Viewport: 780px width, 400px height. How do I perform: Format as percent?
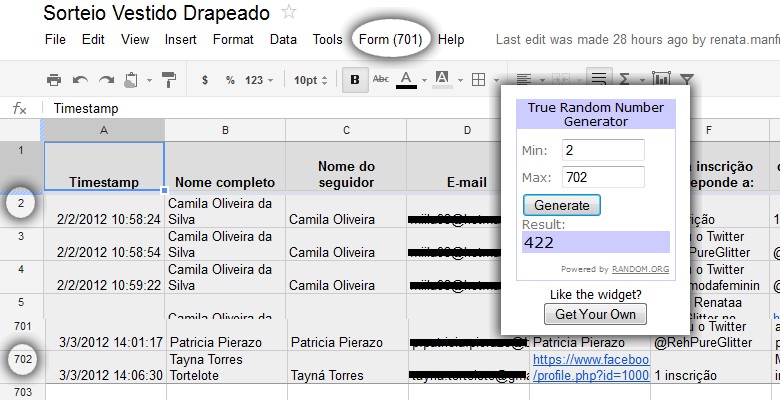pyautogui.click(x=230, y=80)
